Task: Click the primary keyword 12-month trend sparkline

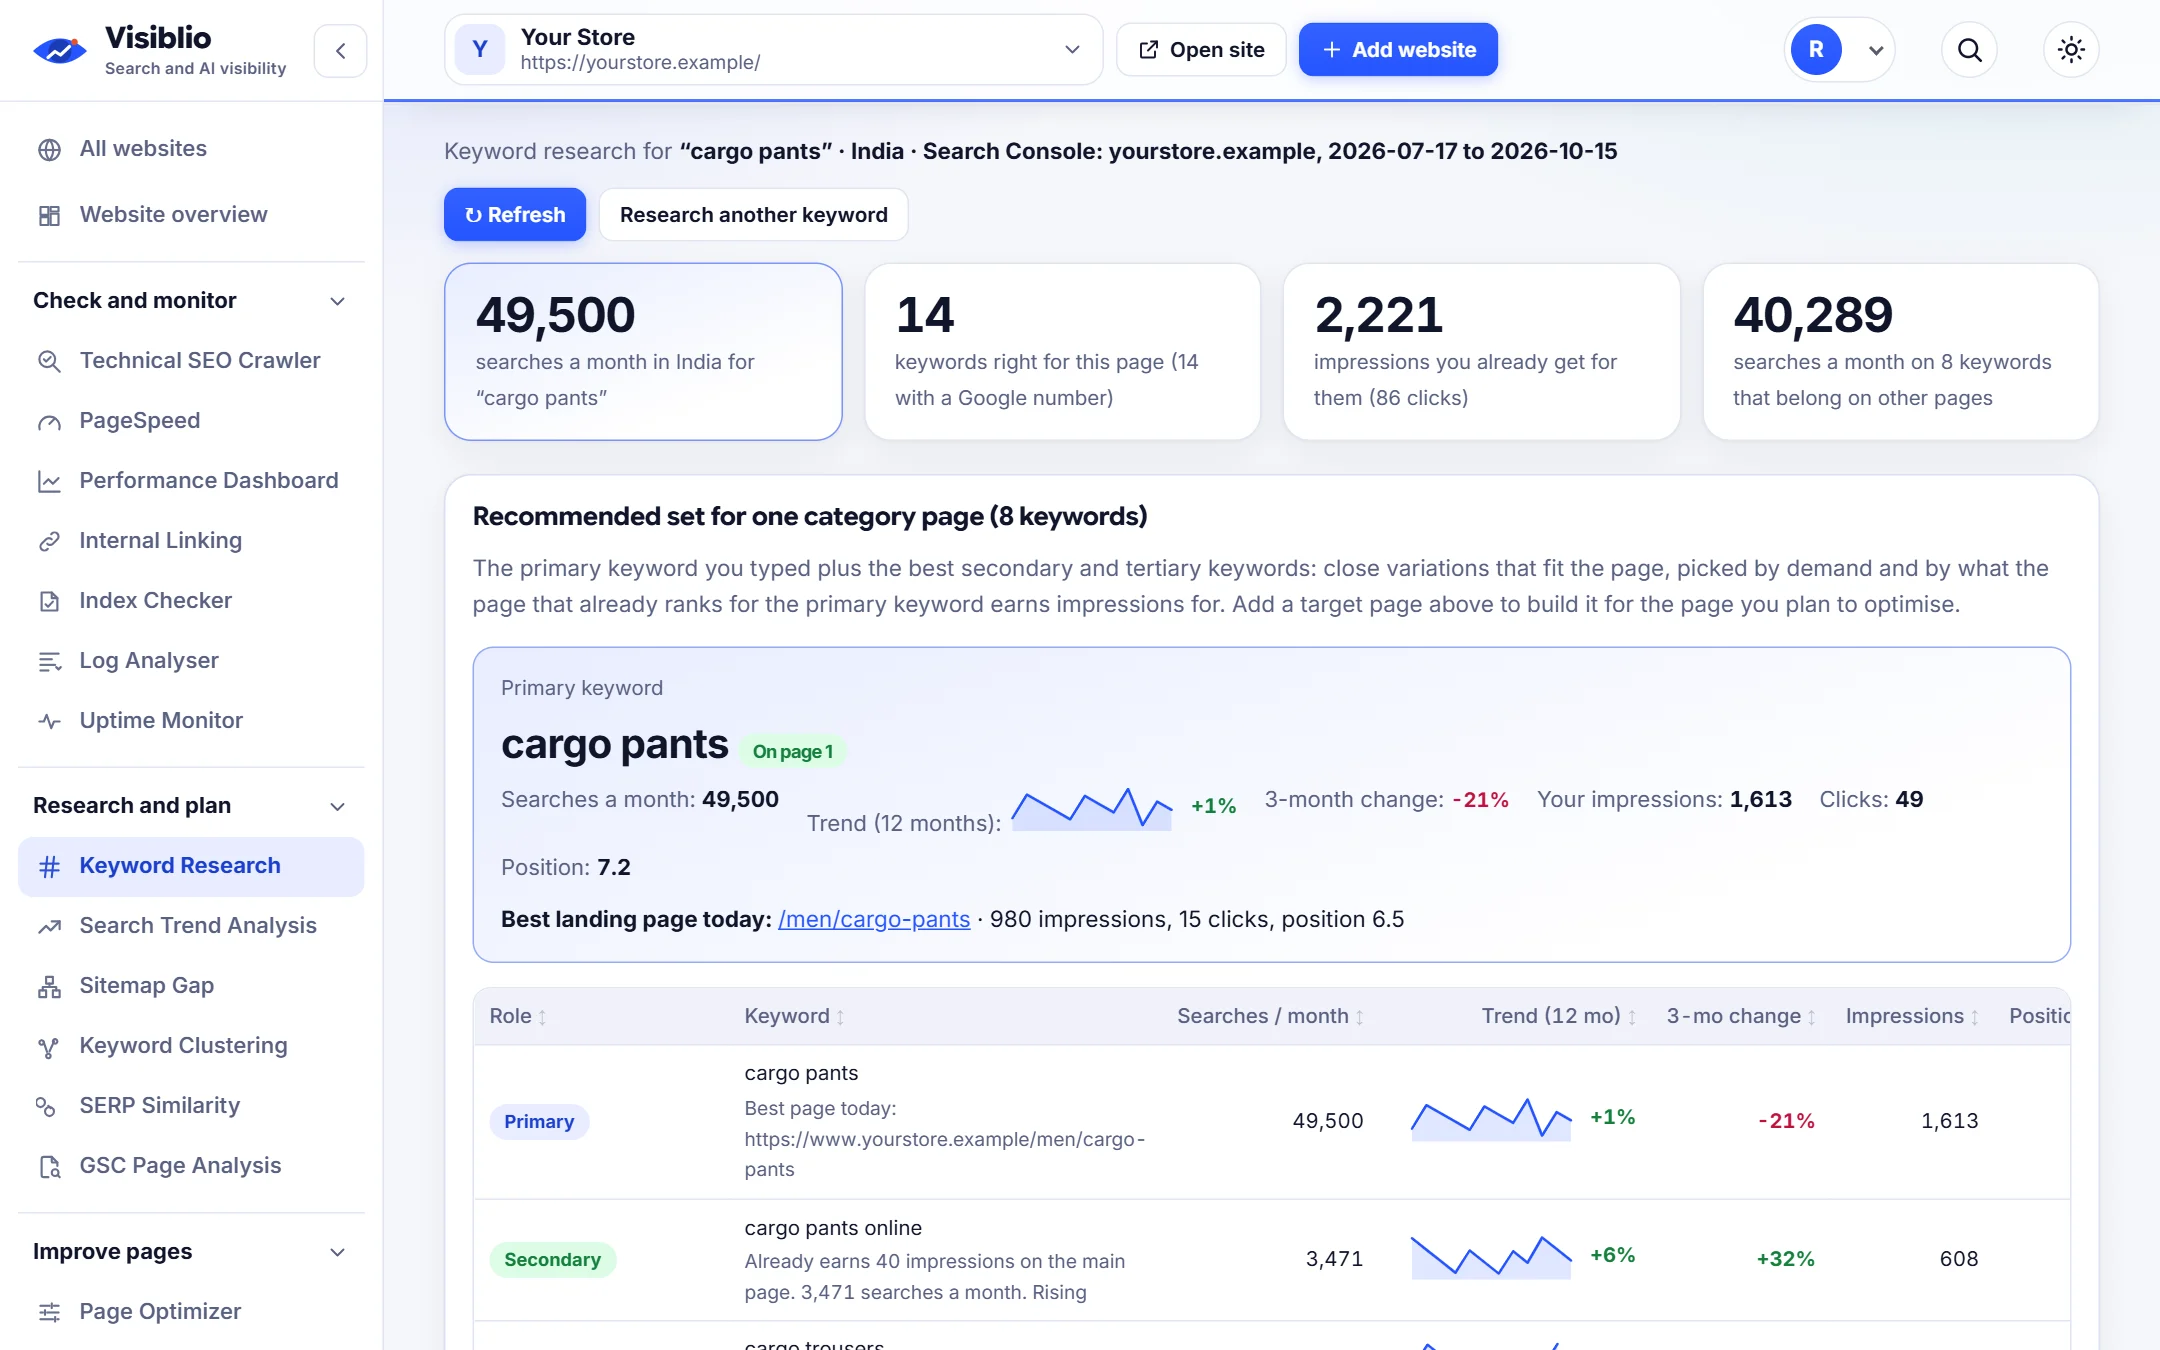Action: (x=1091, y=809)
